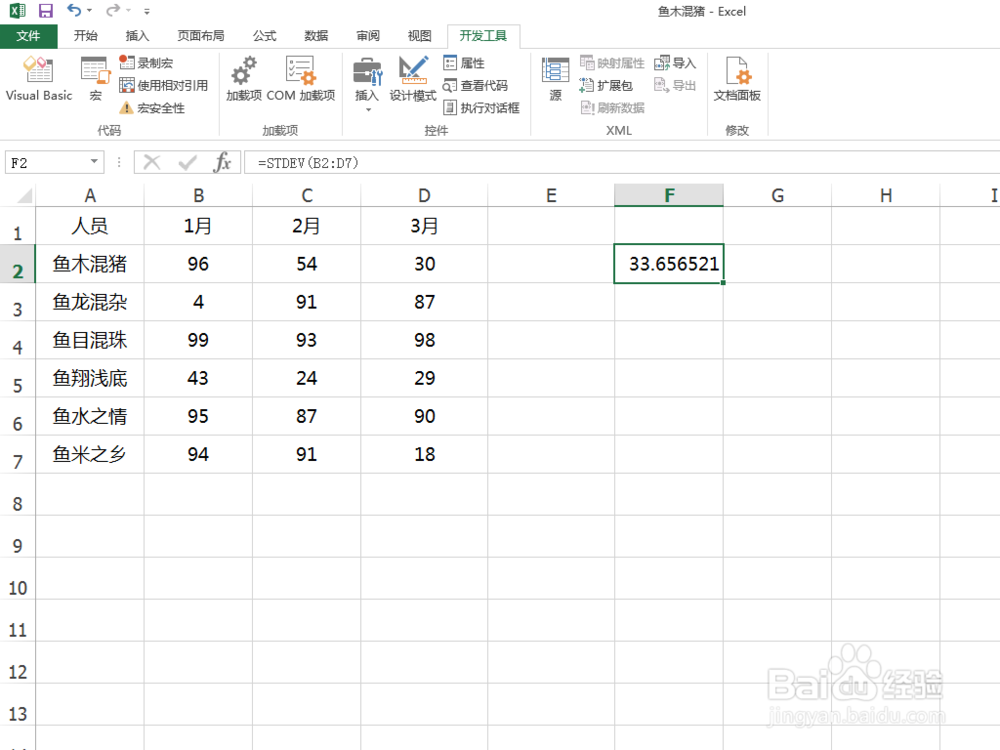Undo the last action
This screenshot has width=1000, height=750.
[x=74, y=11]
